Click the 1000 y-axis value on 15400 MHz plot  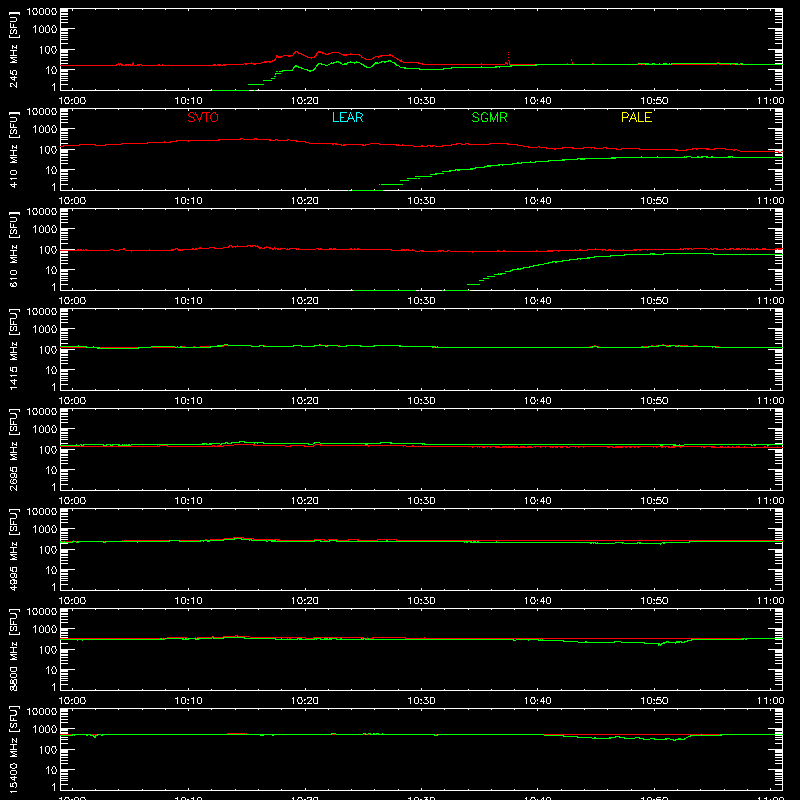coord(45,730)
